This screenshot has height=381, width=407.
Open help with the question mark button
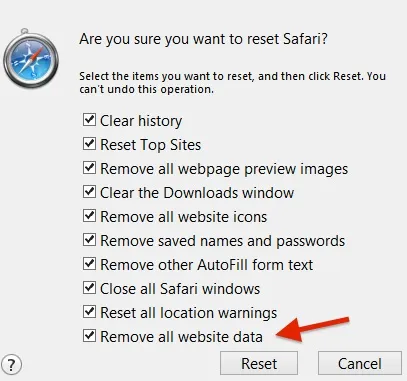tap(11, 364)
